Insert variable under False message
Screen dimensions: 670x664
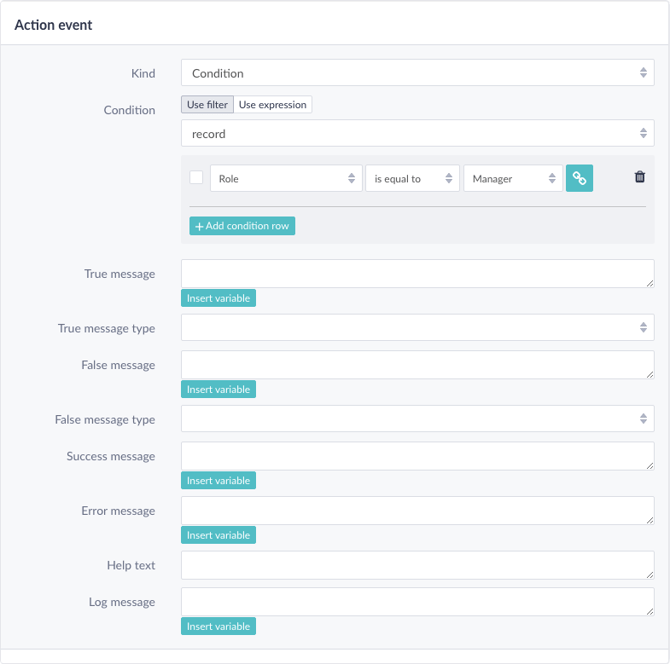[x=218, y=389]
